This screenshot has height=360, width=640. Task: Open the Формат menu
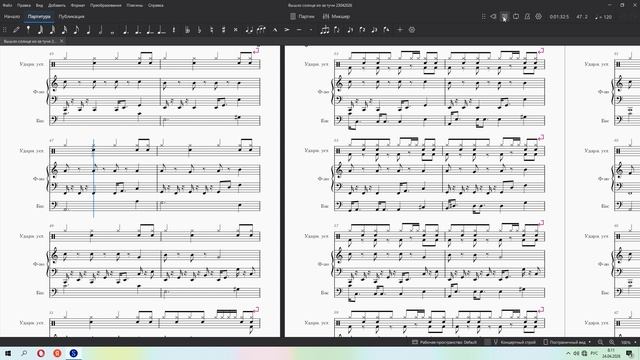78,5
